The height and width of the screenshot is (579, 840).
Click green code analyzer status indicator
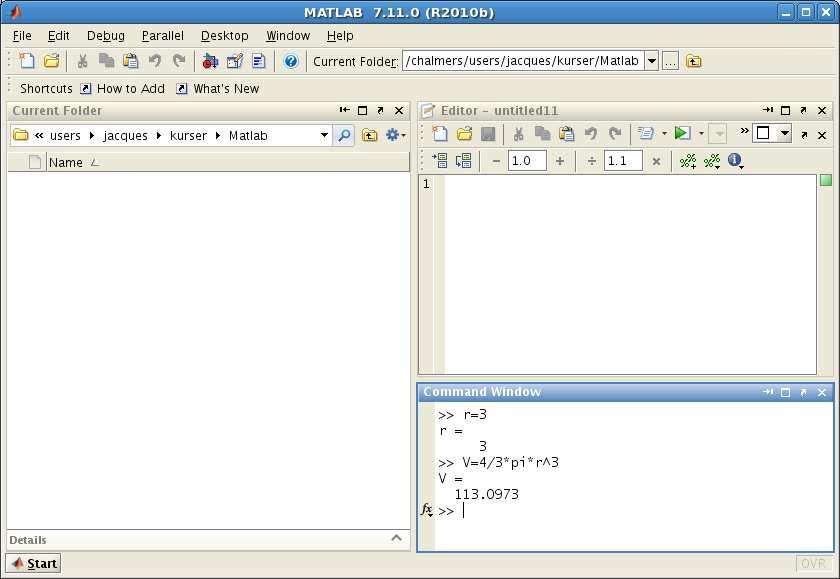826,181
